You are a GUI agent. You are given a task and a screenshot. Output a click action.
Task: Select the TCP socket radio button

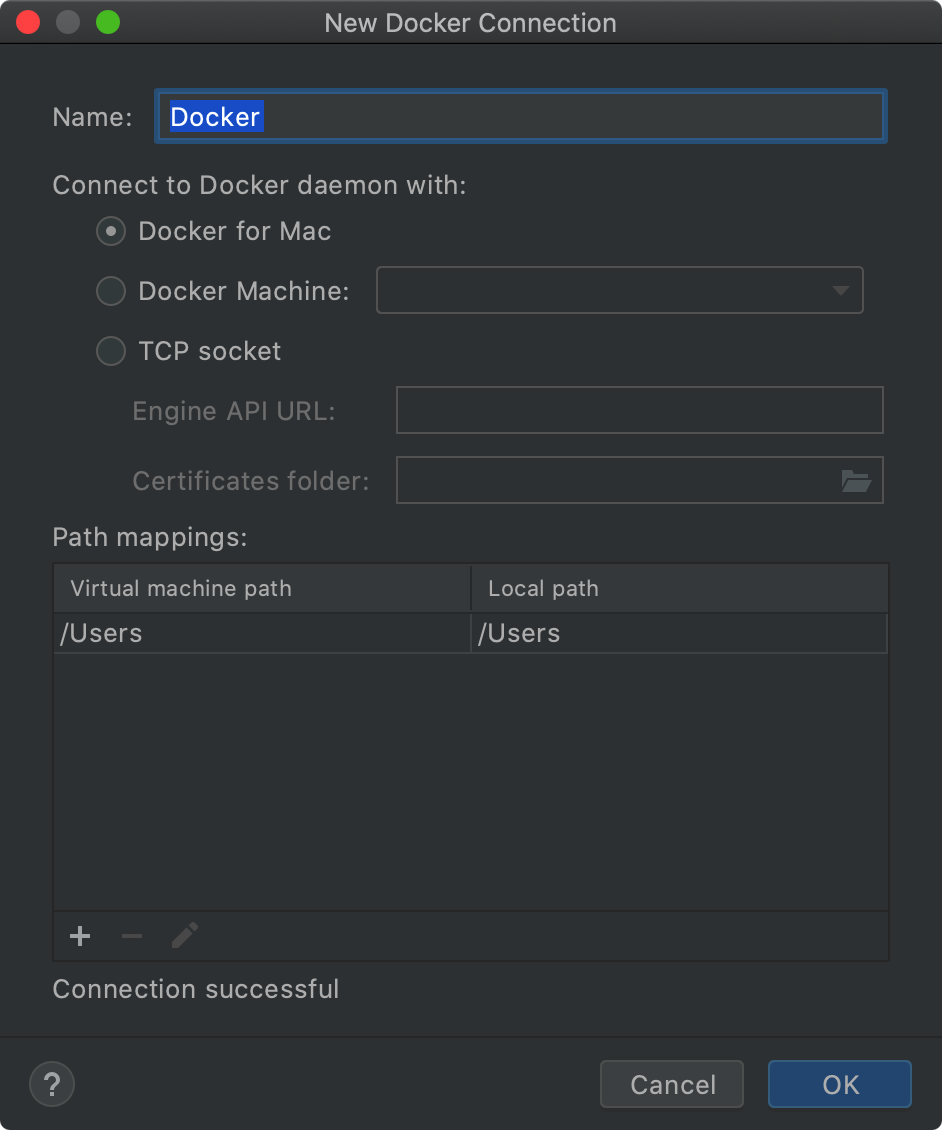tap(111, 351)
